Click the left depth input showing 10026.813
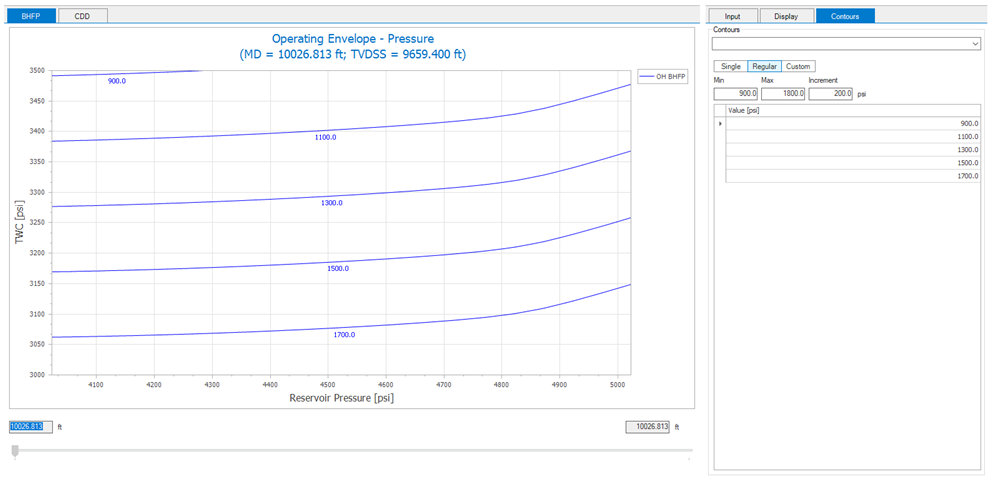Viewport: 988px width, 481px height. [31, 426]
